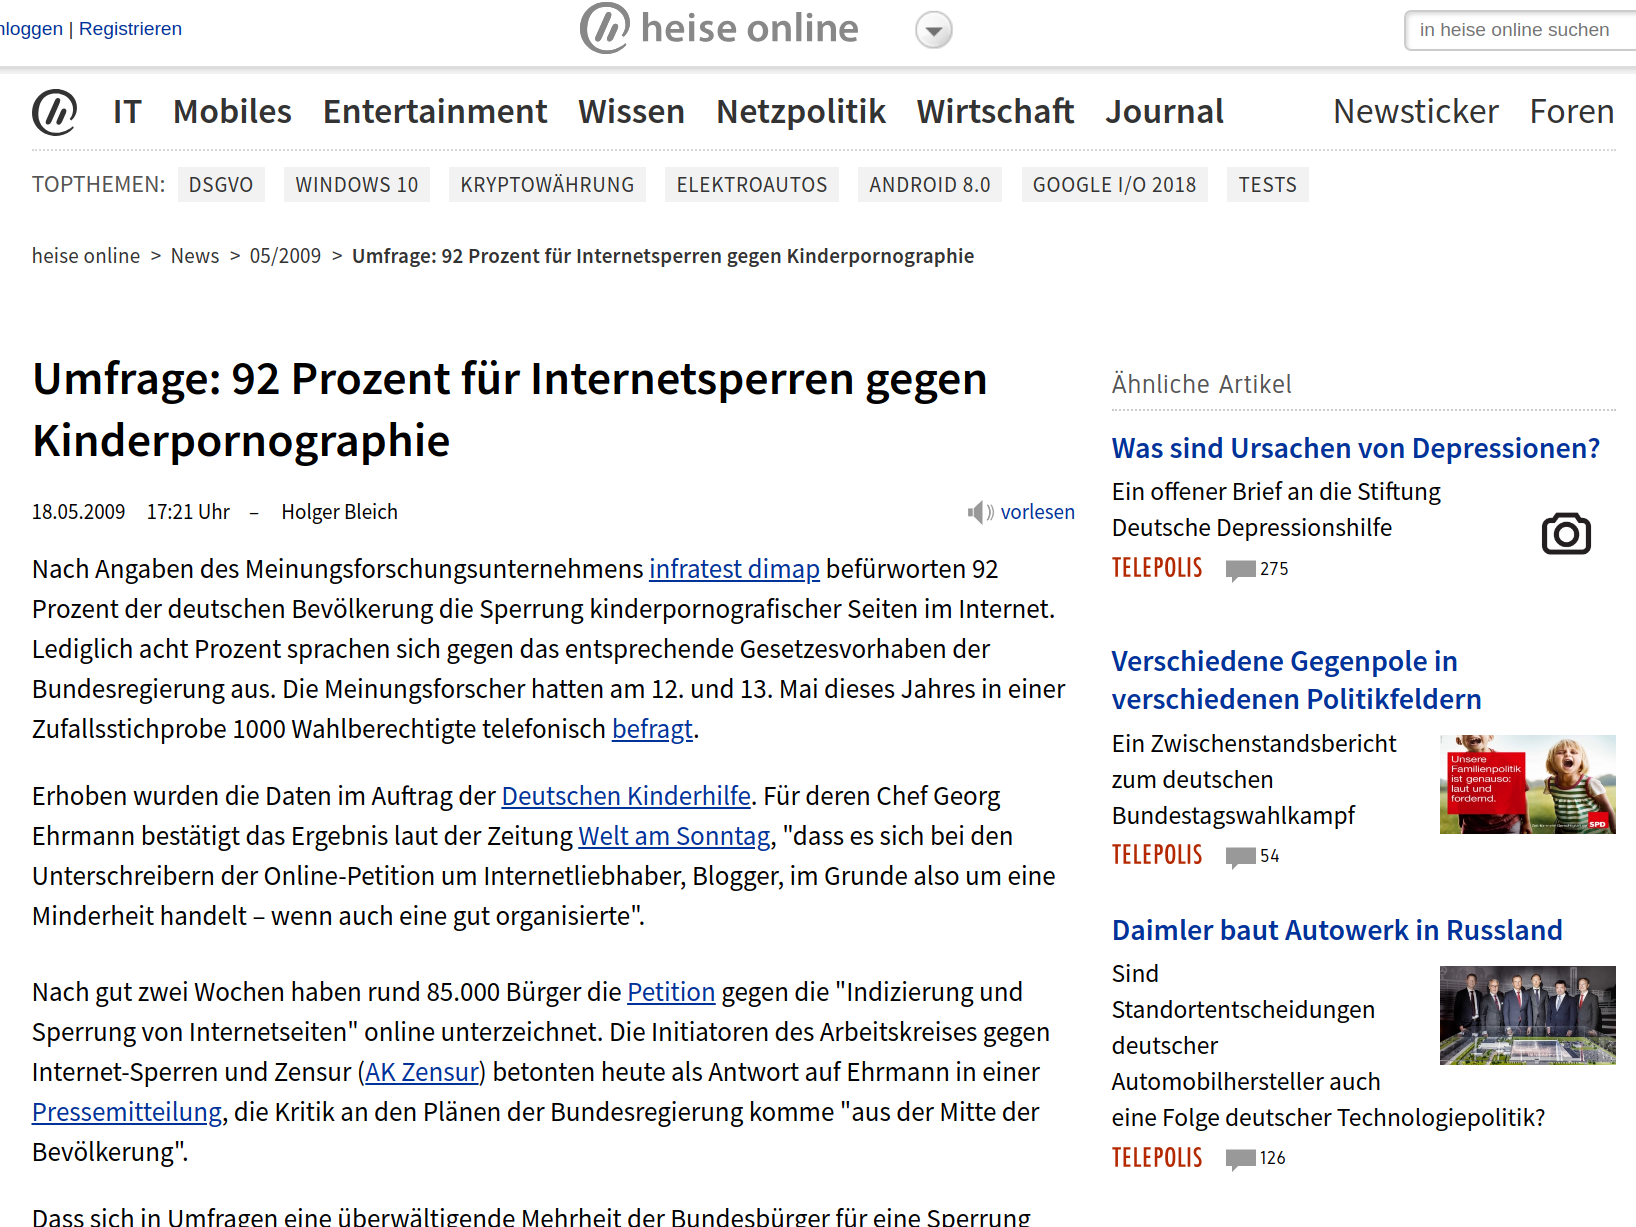Open the Deutschen Kinderhilfe link

626,796
